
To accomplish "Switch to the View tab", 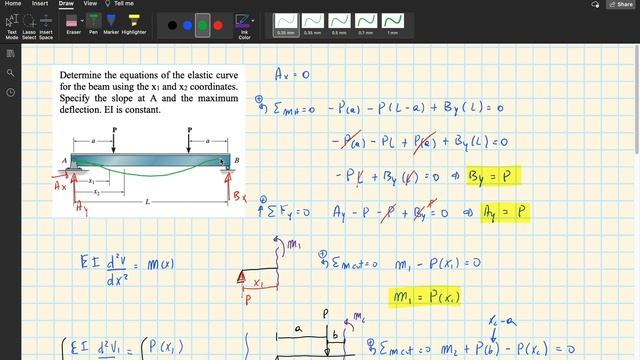I will click(x=90, y=3).
